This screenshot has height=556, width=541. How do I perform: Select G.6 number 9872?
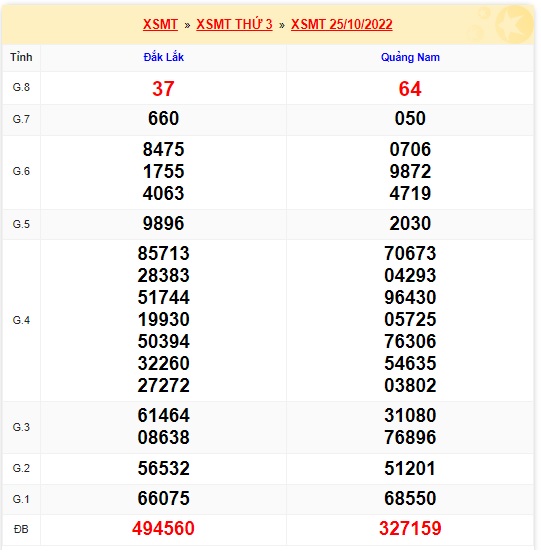click(410, 172)
